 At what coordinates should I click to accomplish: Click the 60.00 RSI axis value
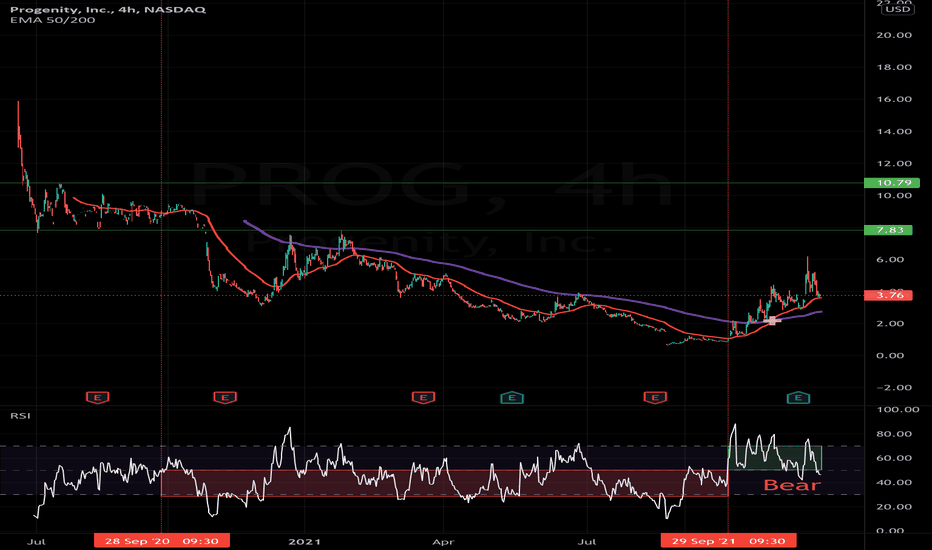[894, 458]
